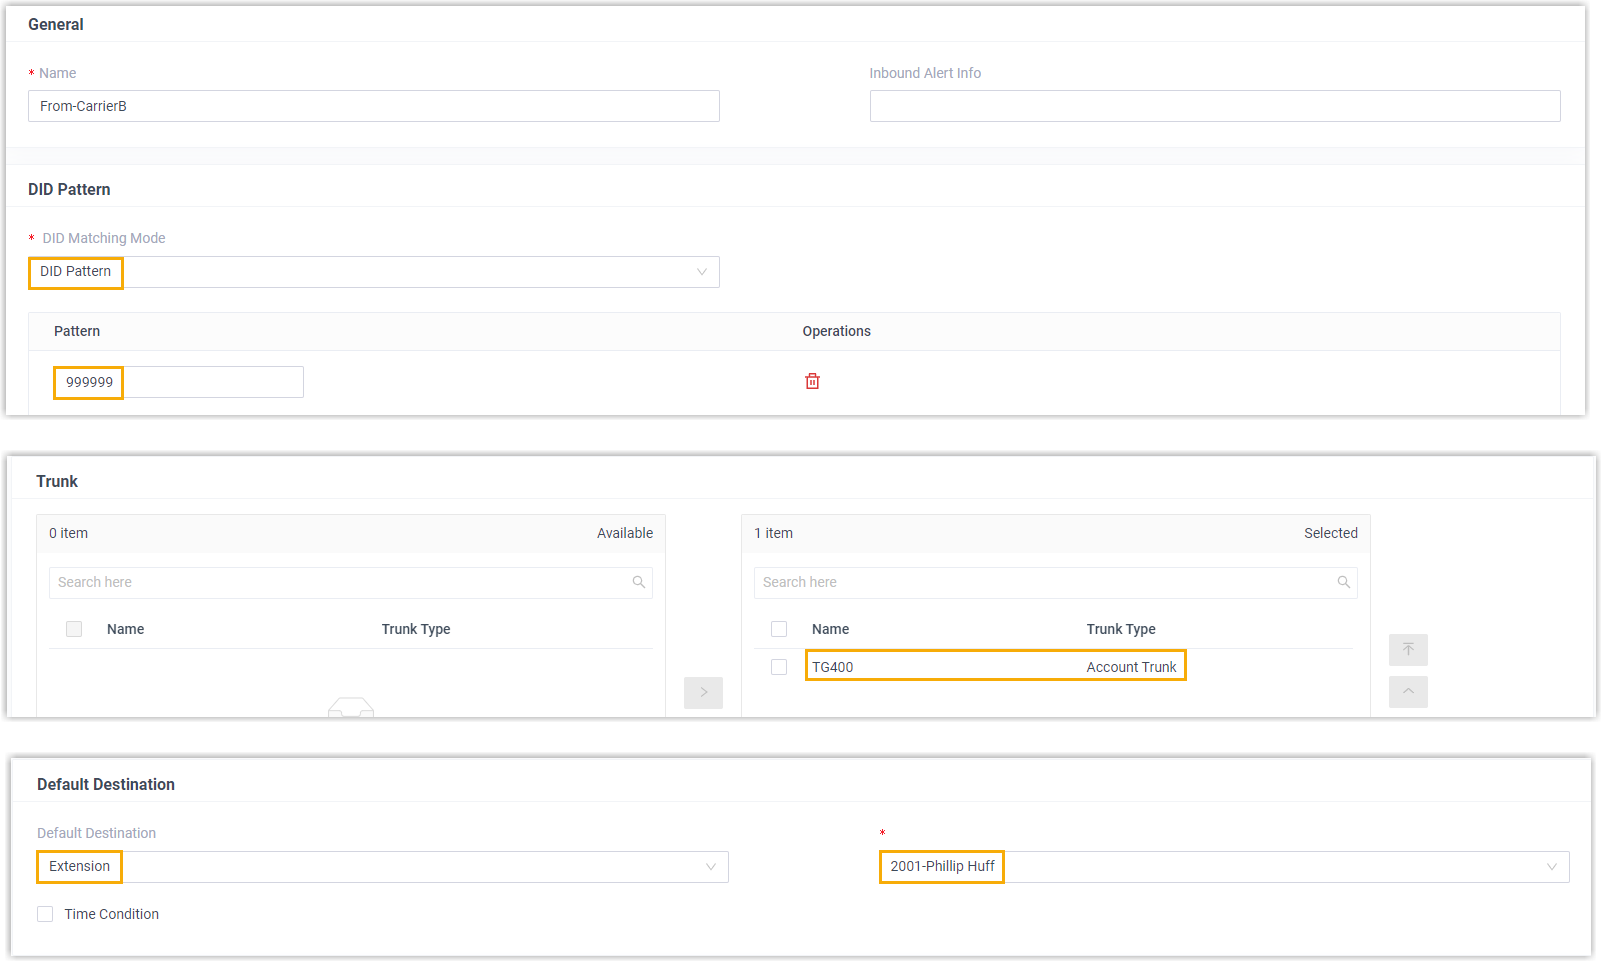Screen dimensions: 1602x962
Task: Click the move-to-top arrow button
Action: (1407, 650)
